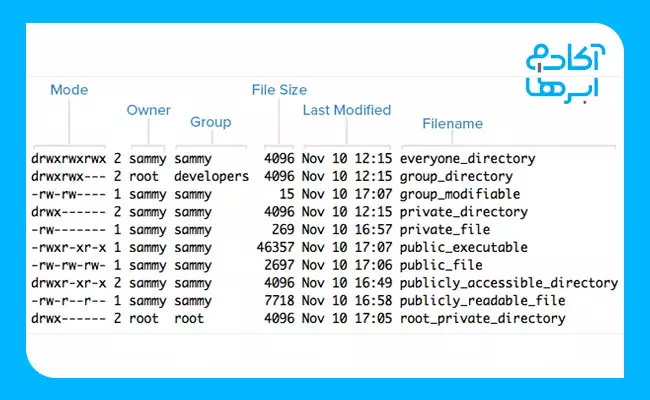Select the root_private_directory filename
The image size is (650, 400).
[482, 319]
